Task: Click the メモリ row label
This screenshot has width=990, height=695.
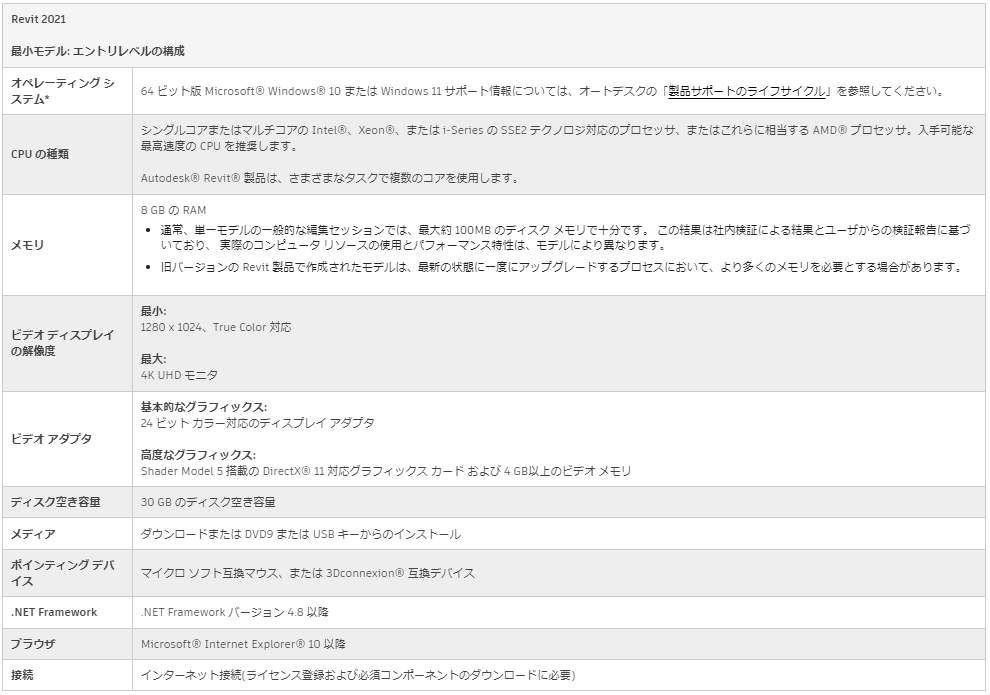Action: pyautogui.click(x=27, y=245)
